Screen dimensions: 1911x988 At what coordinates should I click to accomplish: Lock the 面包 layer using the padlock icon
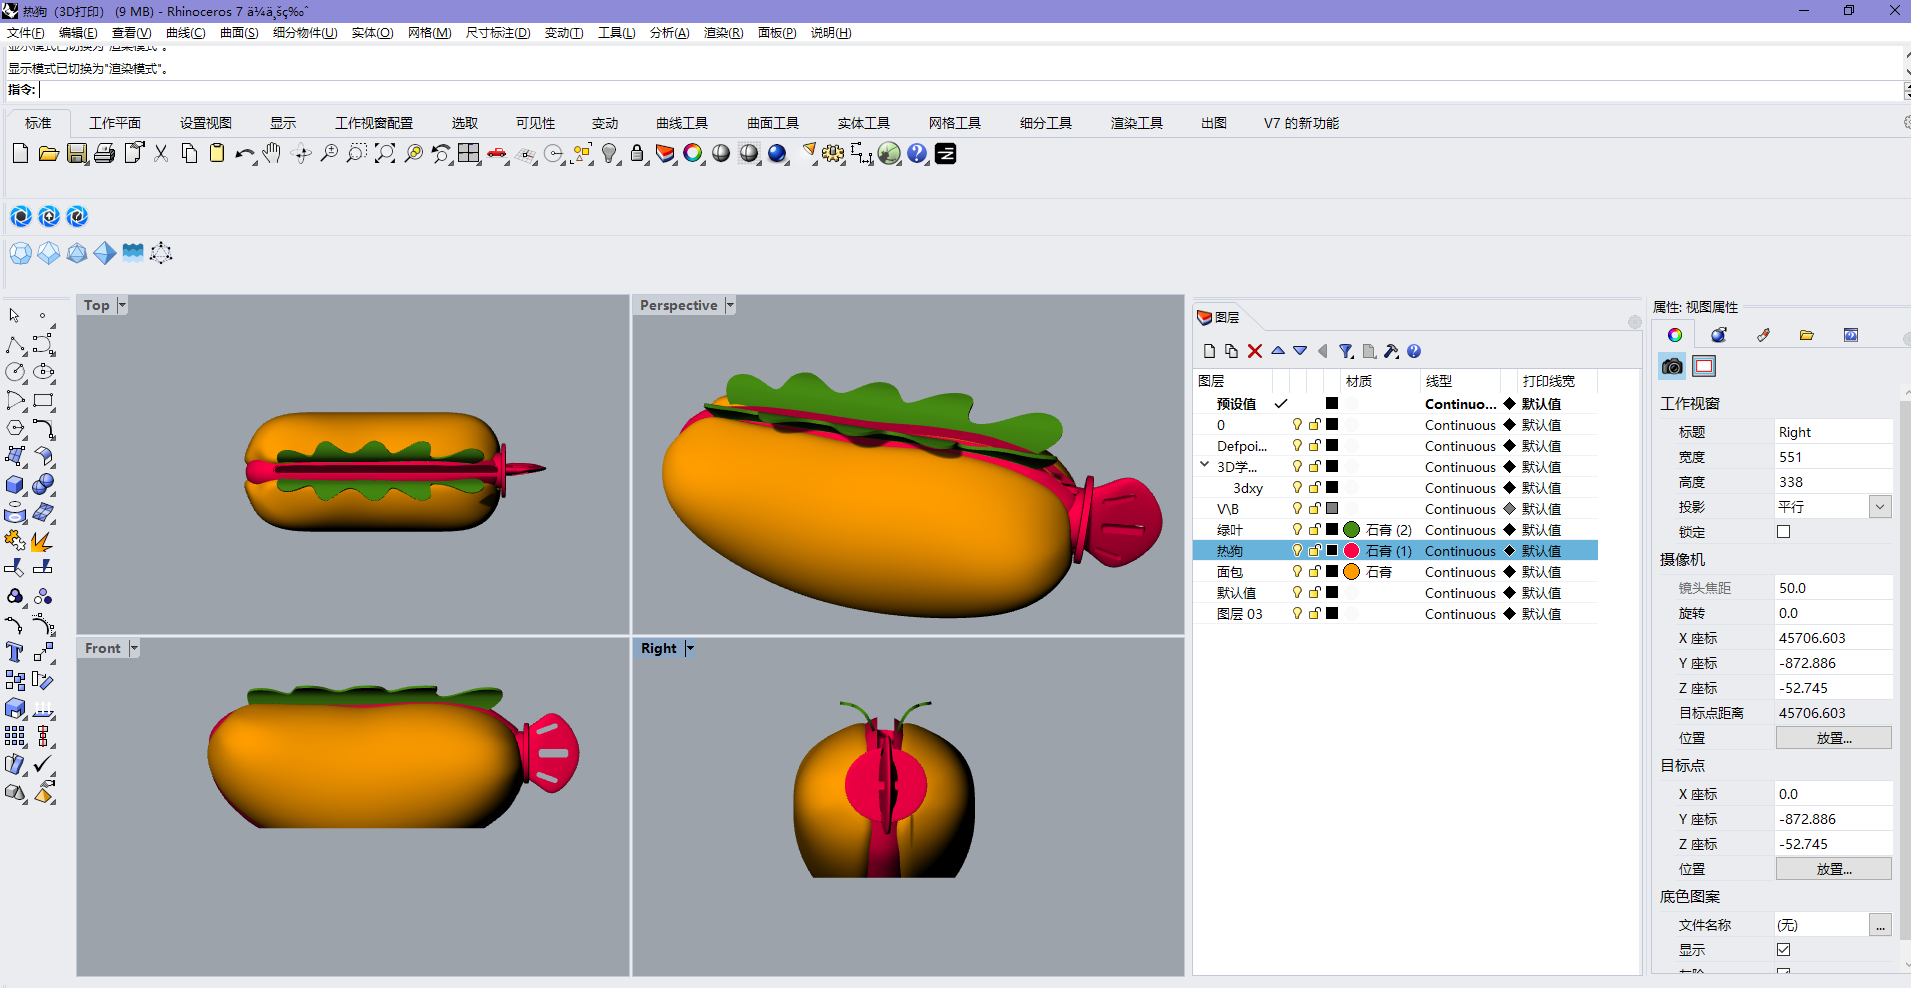[x=1315, y=572]
